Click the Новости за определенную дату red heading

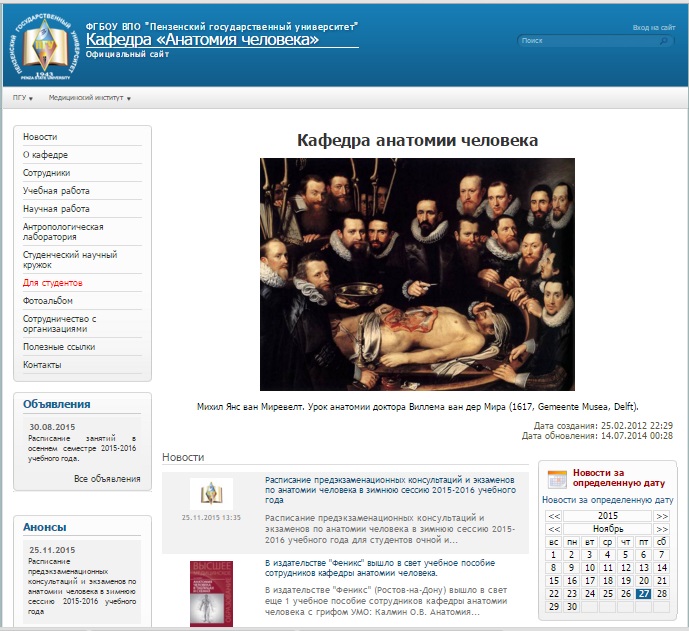[619, 478]
